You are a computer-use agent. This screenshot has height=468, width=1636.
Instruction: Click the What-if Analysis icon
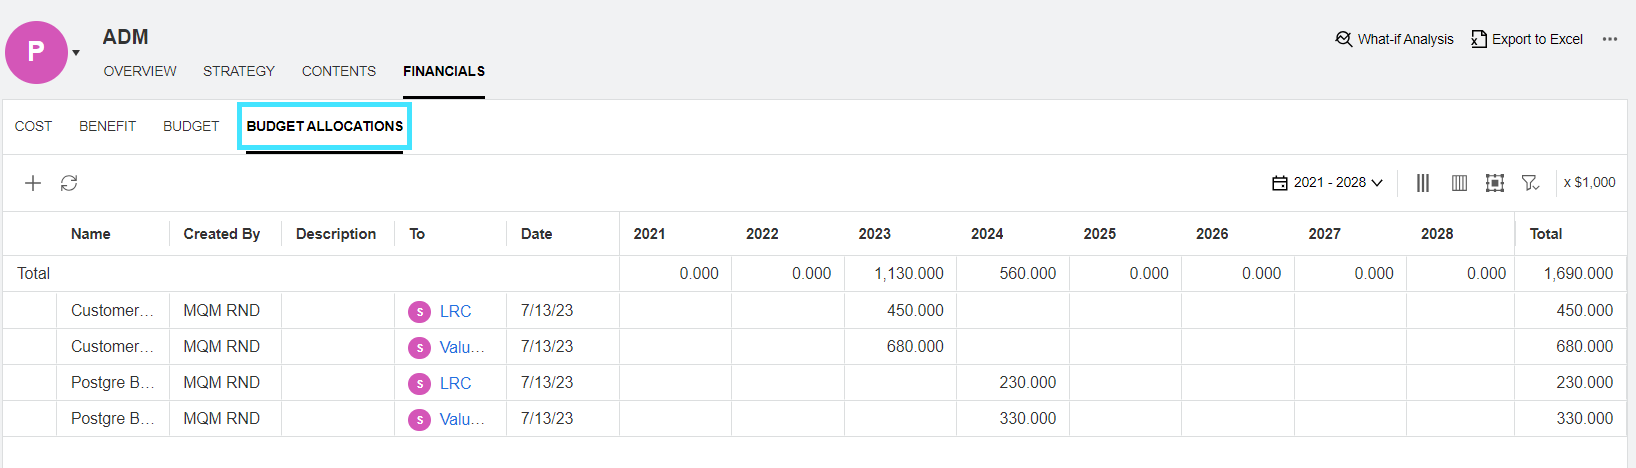click(x=1344, y=39)
